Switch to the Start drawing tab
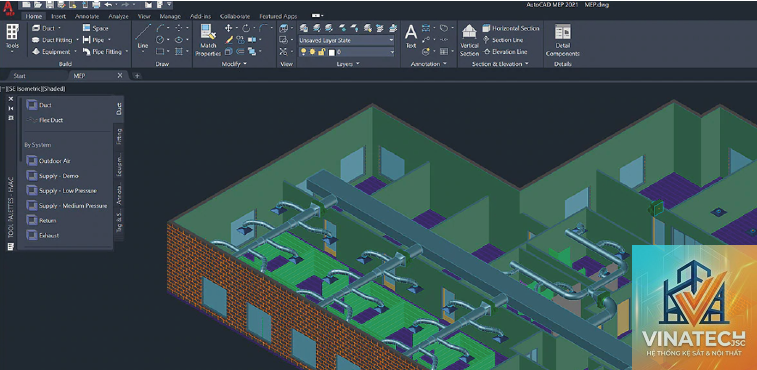The width and height of the screenshot is (757, 370). tap(20, 76)
